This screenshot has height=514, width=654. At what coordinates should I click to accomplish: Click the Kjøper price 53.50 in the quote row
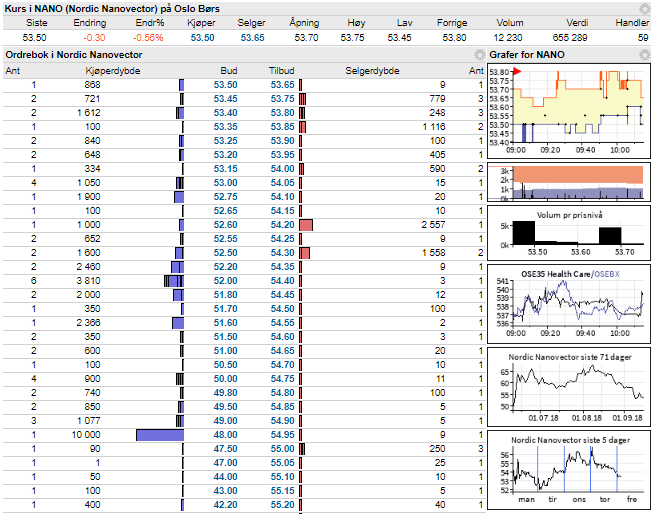click(x=202, y=38)
